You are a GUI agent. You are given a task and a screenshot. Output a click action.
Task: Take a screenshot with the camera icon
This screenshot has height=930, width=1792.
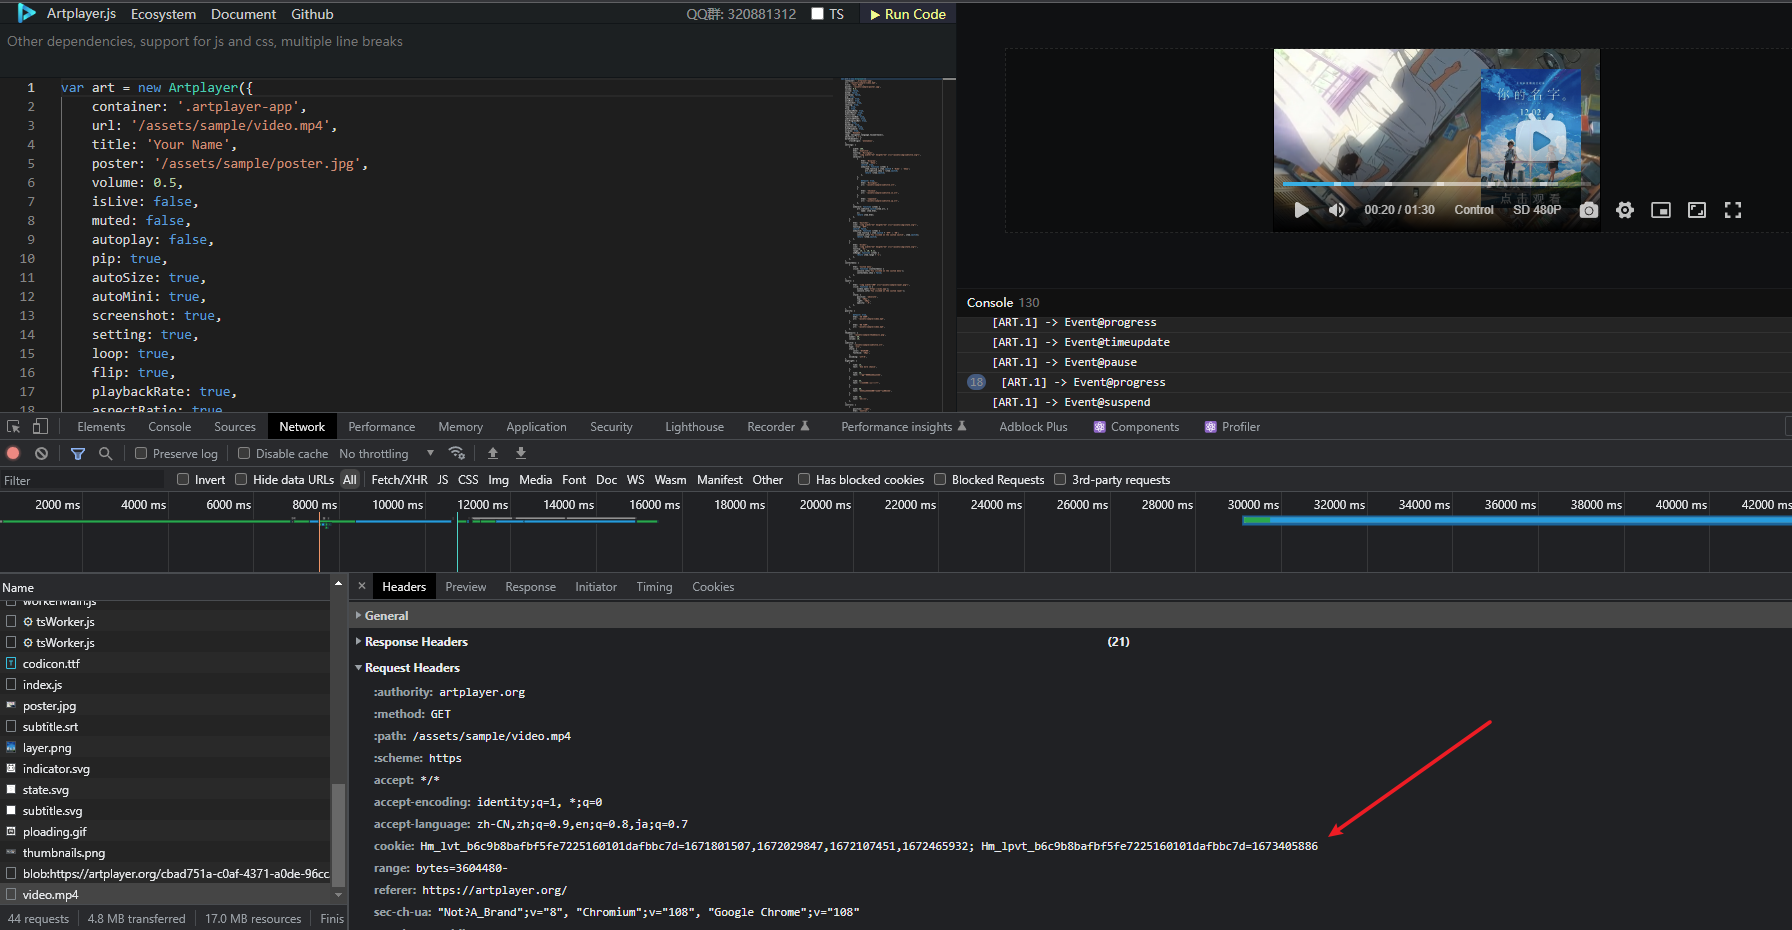pos(1589,210)
